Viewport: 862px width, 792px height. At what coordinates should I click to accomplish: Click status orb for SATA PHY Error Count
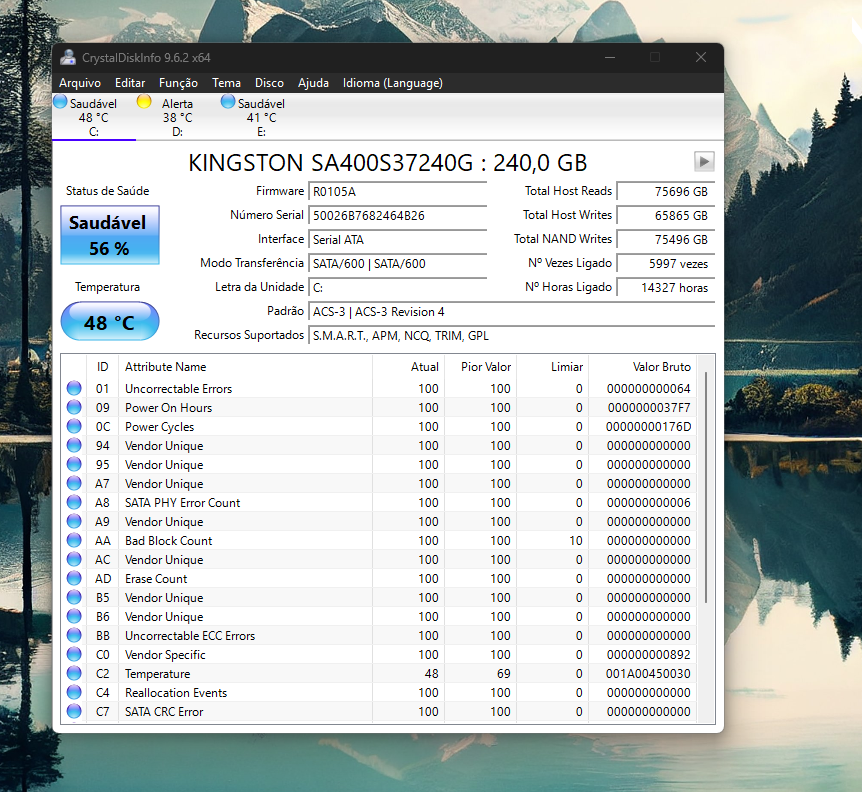pyautogui.click(x=74, y=502)
